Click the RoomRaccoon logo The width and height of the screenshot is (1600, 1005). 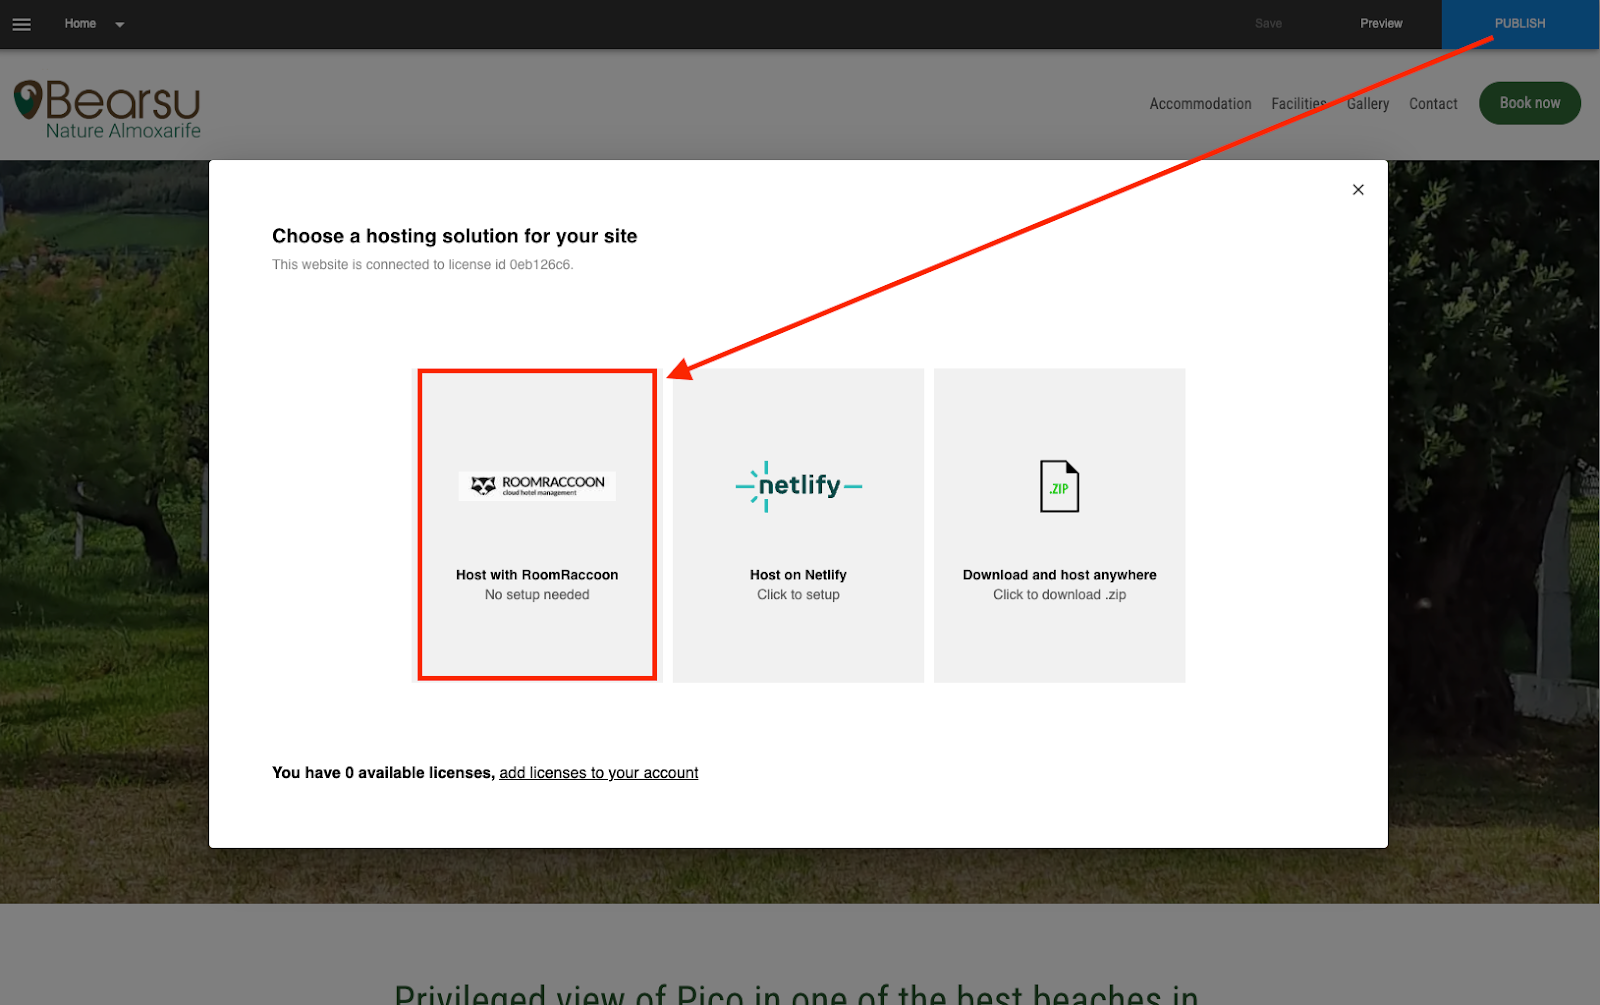pyautogui.click(x=537, y=486)
